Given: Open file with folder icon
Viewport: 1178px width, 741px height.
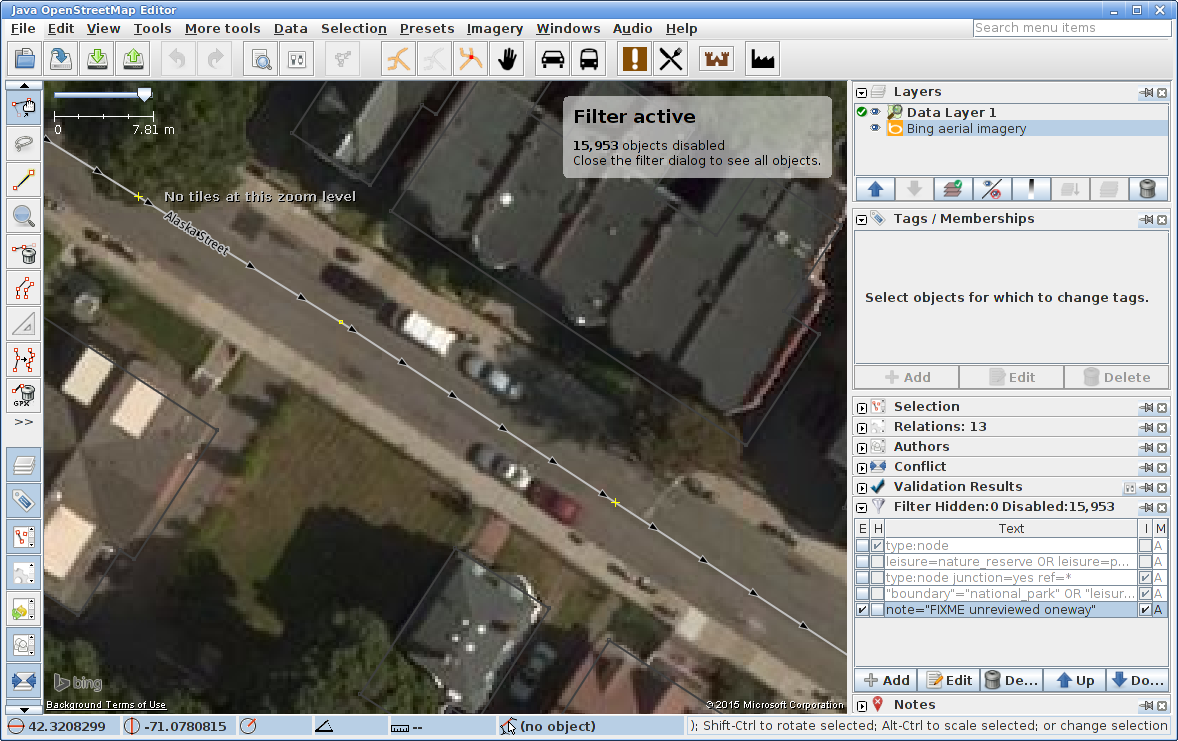Looking at the screenshot, I should 24,59.
